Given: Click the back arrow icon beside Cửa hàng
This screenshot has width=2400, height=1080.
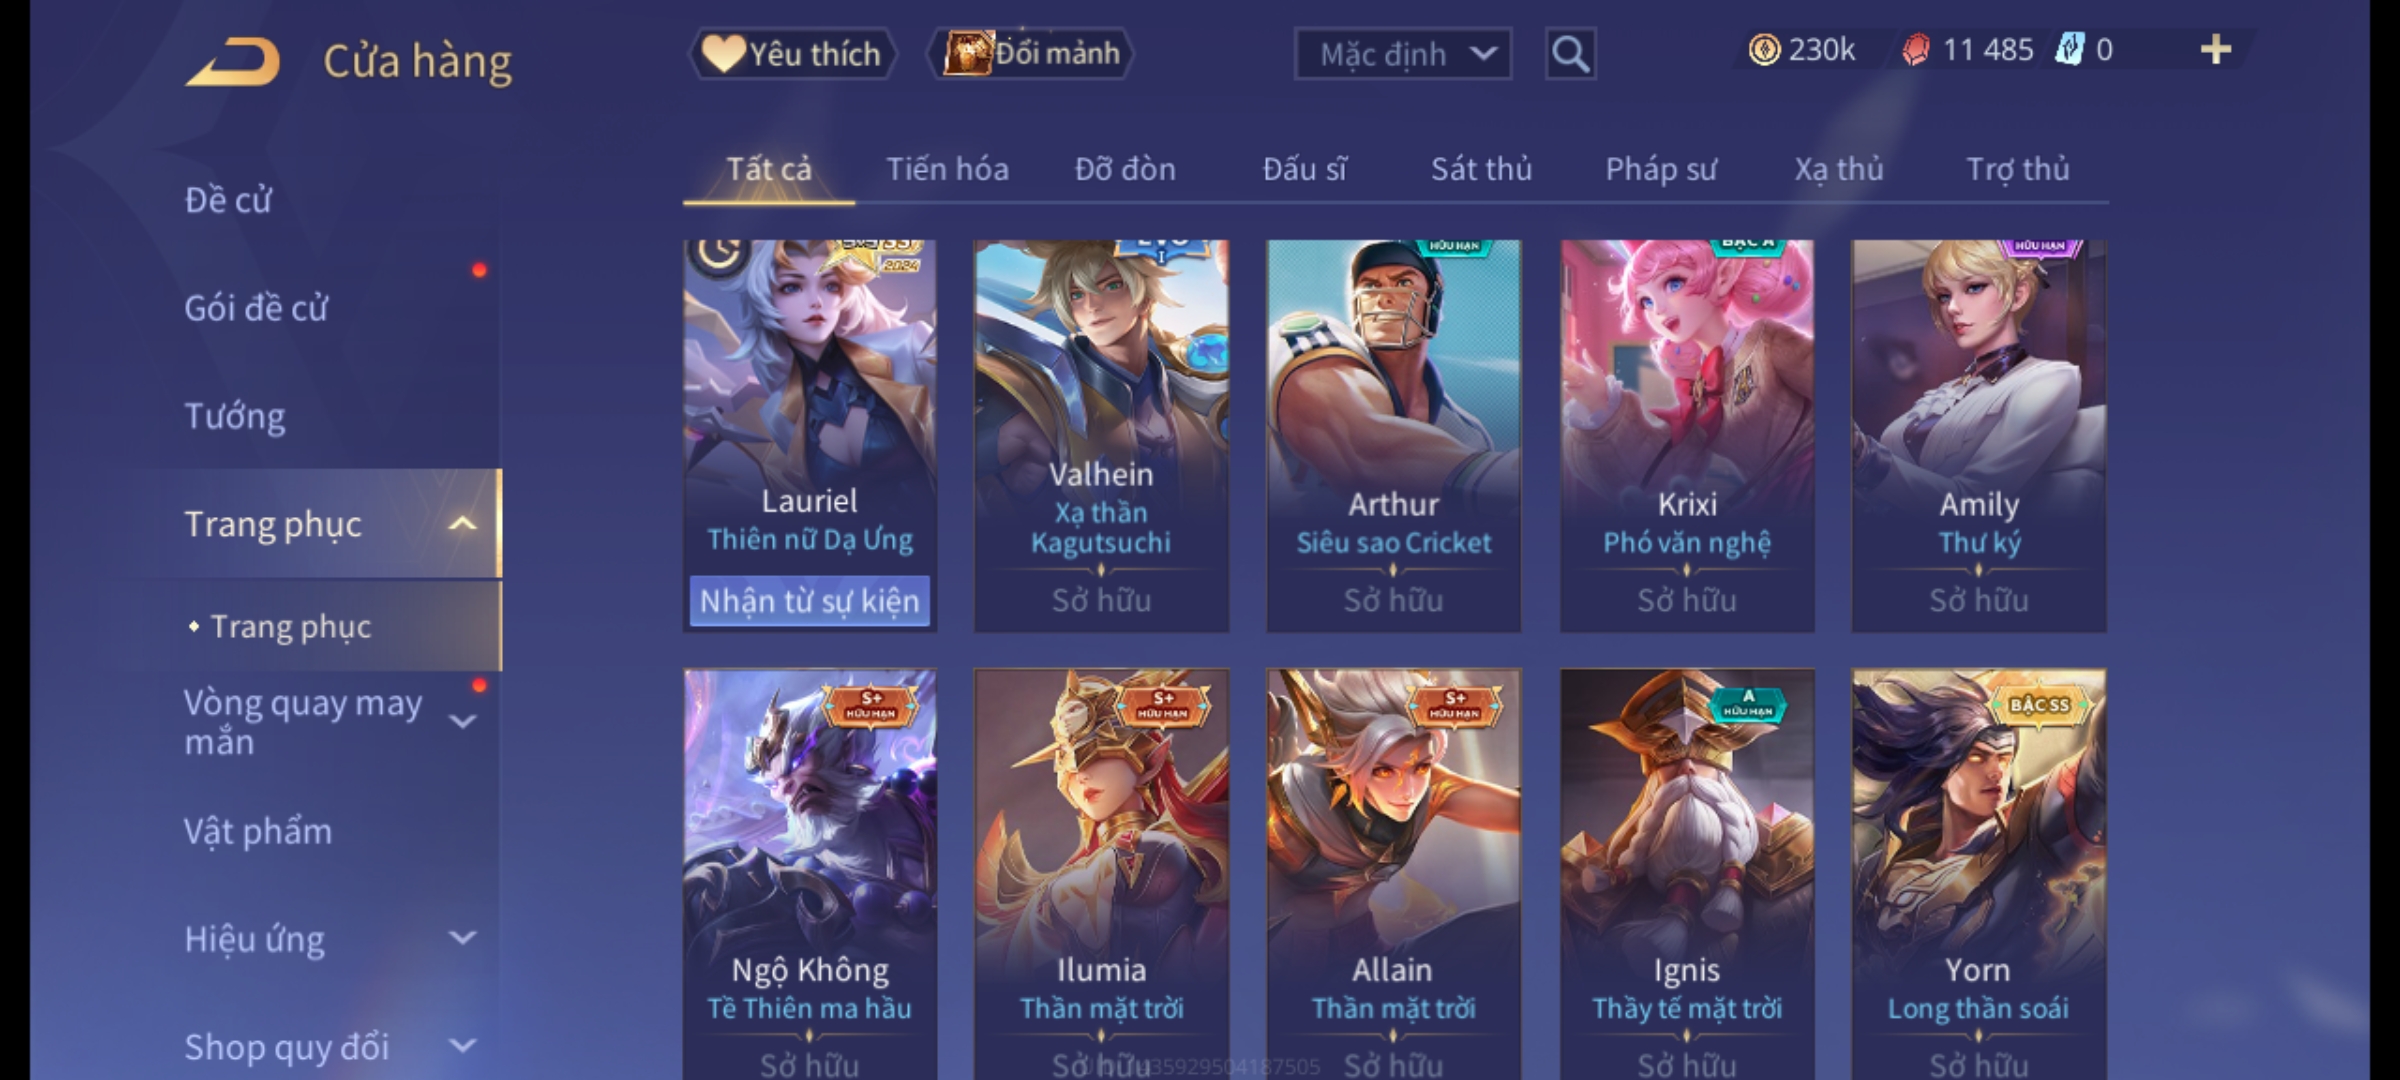Looking at the screenshot, I should [233, 62].
